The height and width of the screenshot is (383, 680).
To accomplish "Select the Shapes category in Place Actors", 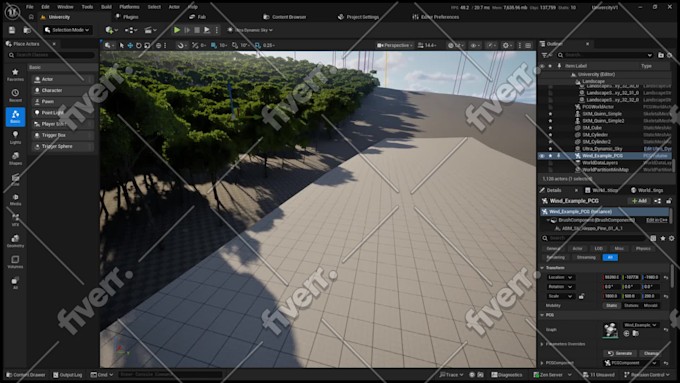I will click(x=15, y=158).
